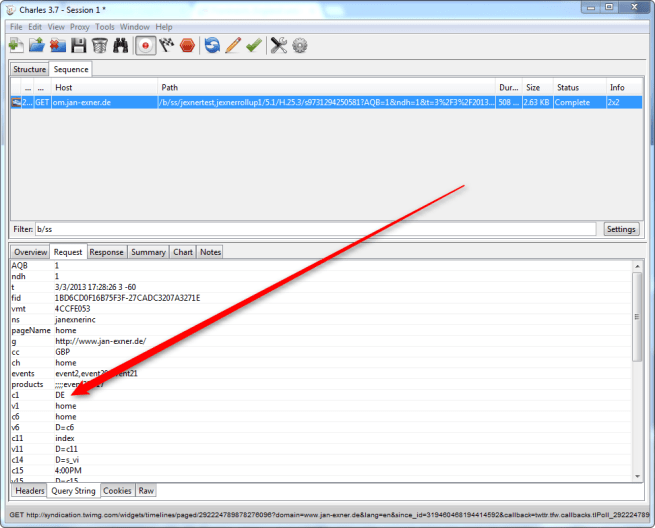Click the New Session toolbar icon

click(x=16, y=45)
